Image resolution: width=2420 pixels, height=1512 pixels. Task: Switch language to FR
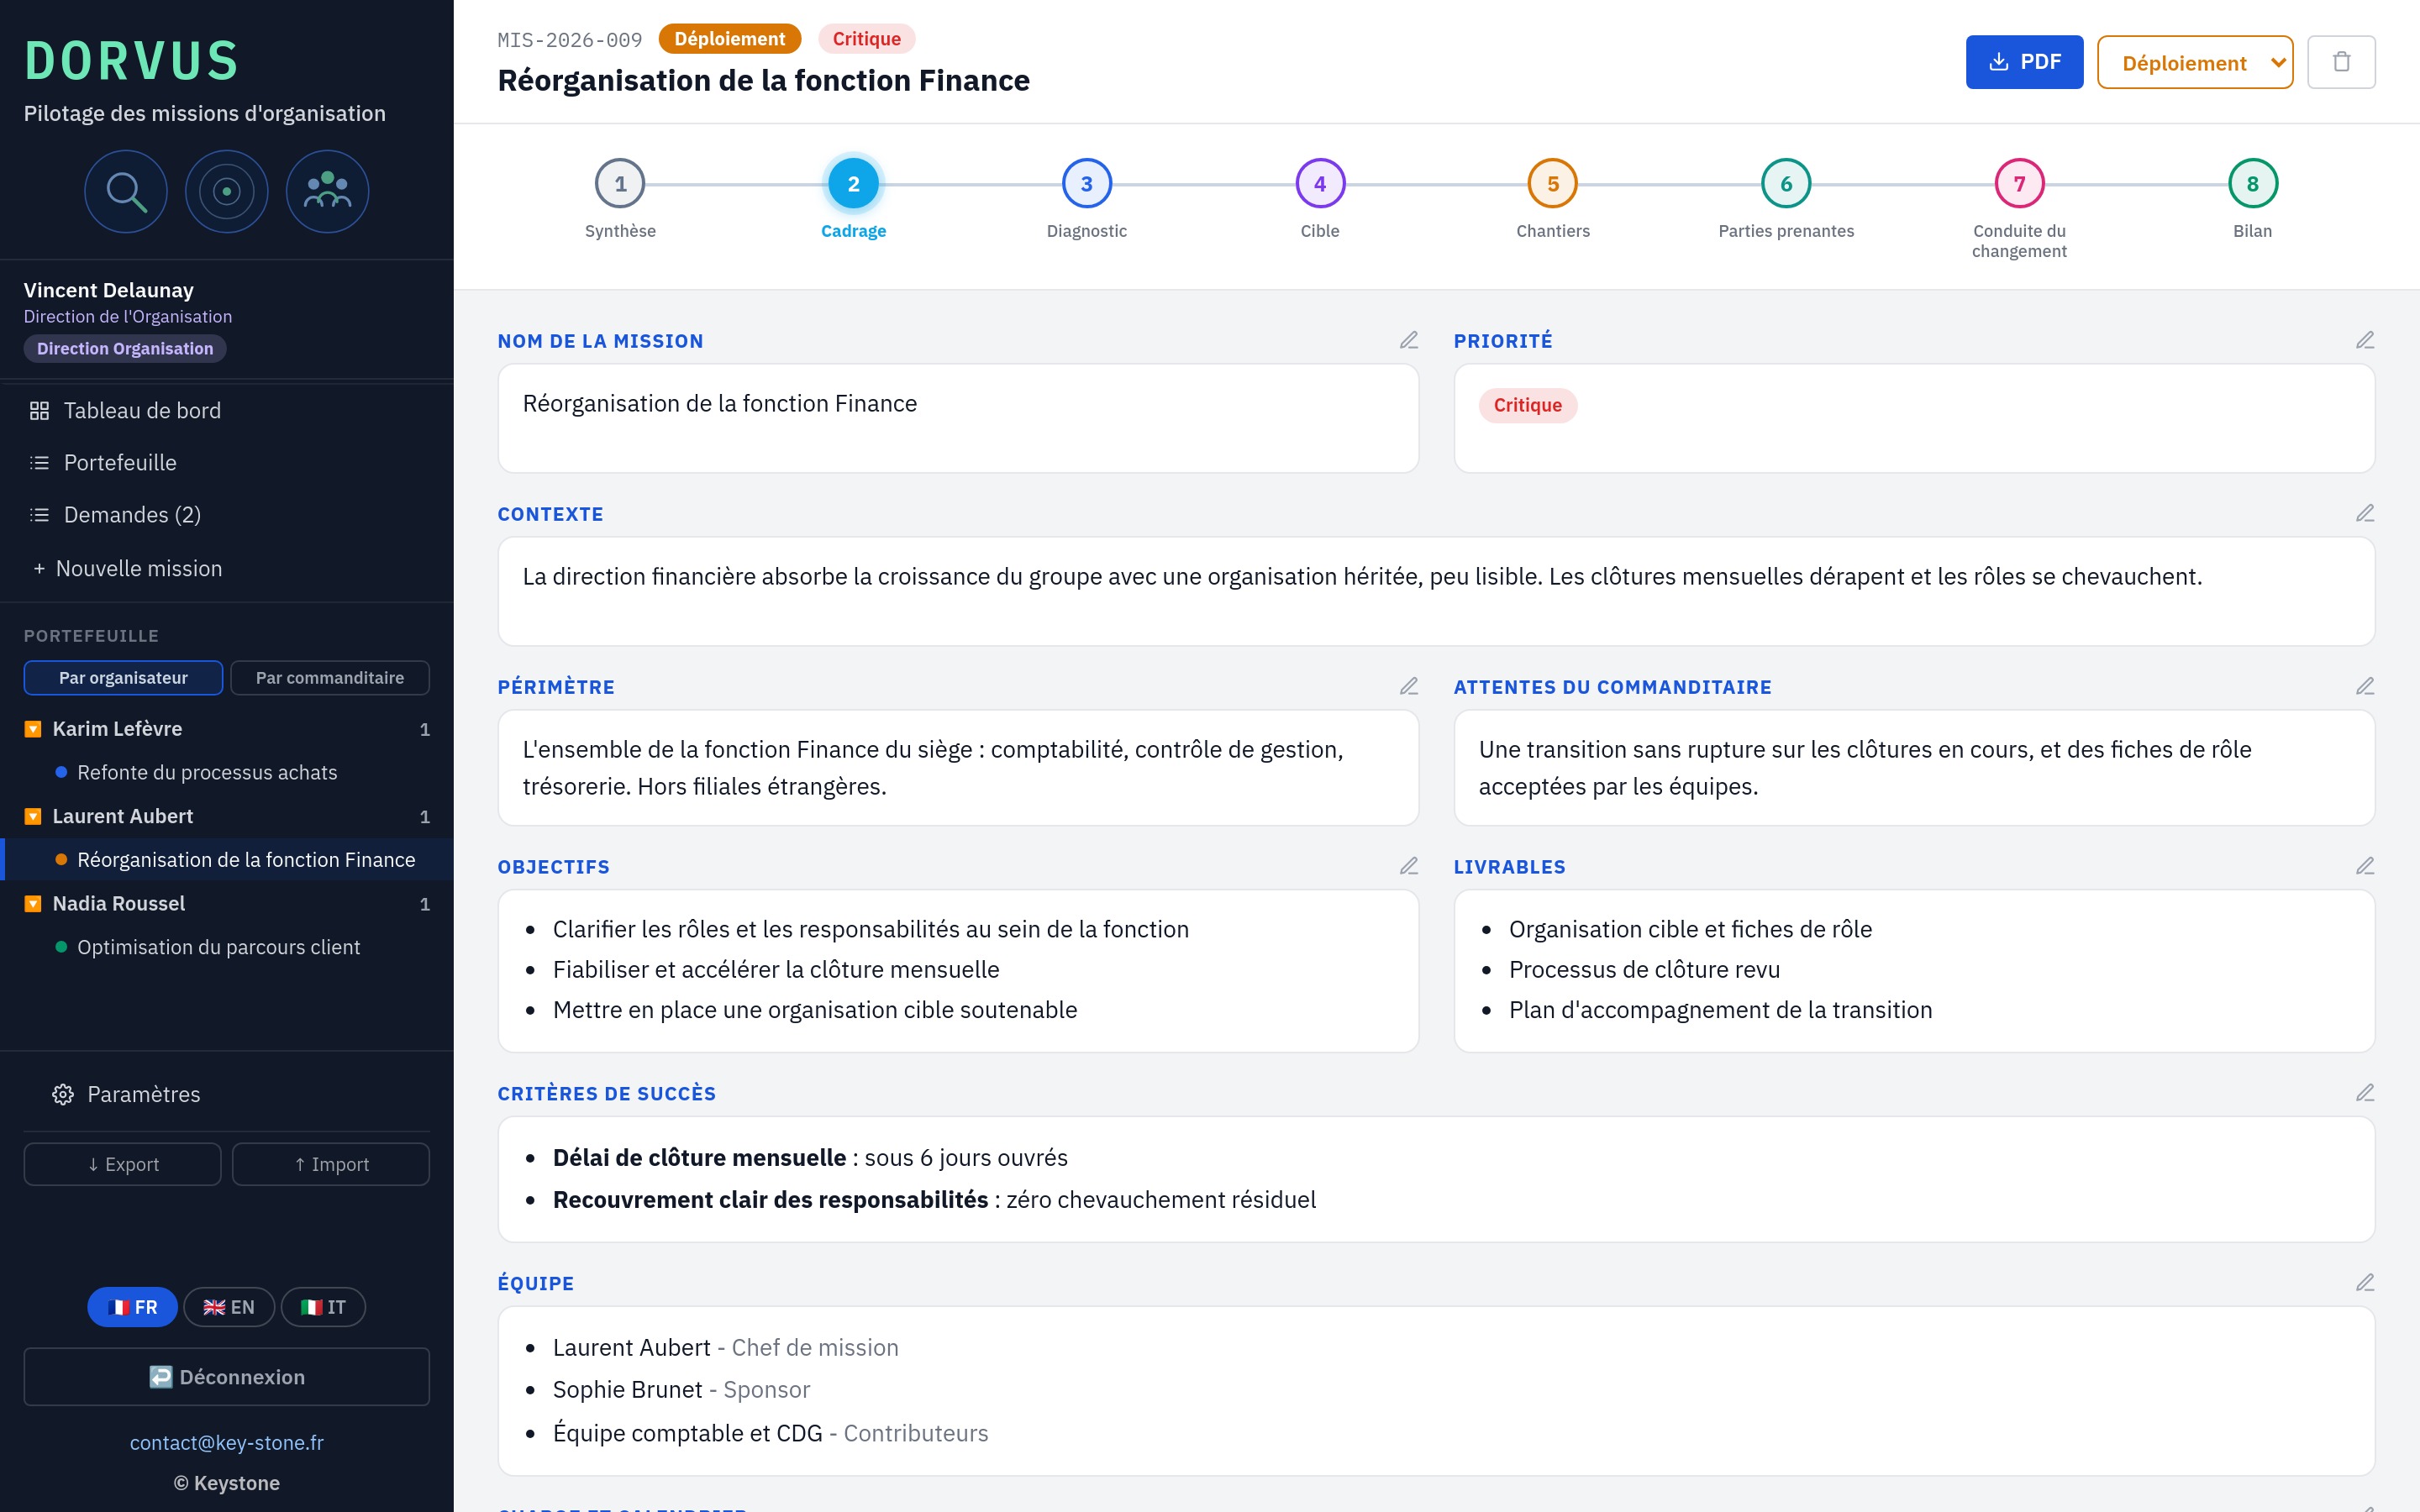[x=132, y=1307]
